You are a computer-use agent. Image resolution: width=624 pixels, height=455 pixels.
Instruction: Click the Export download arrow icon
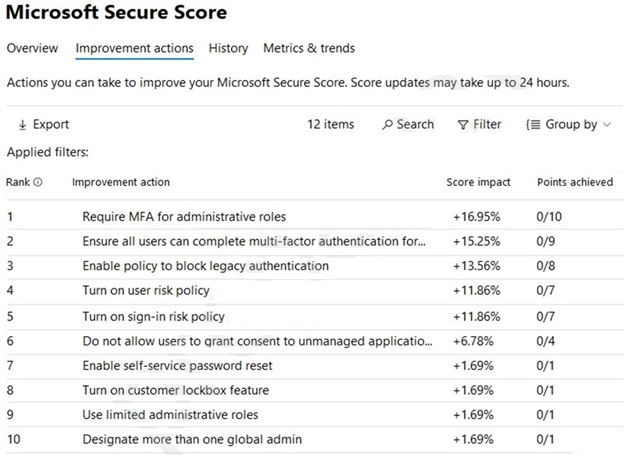coord(22,125)
